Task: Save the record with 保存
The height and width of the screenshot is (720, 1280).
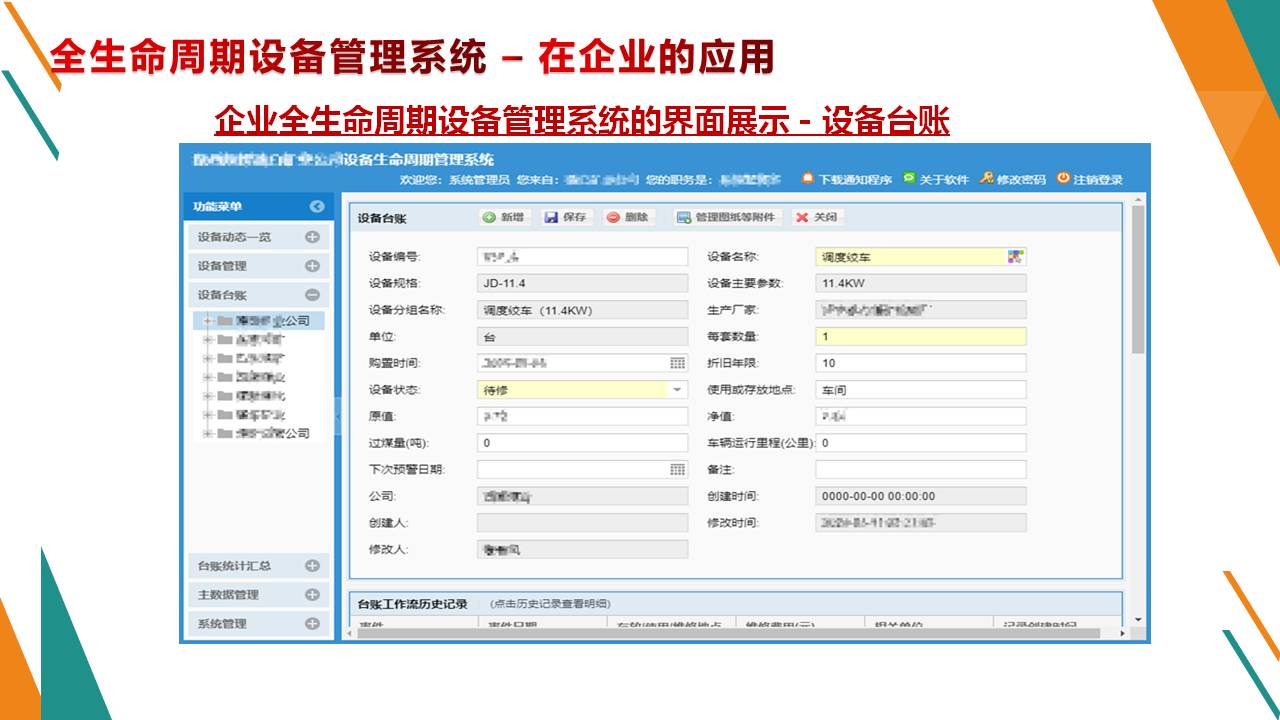Action: pyautogui.click(x=566, y=217)
